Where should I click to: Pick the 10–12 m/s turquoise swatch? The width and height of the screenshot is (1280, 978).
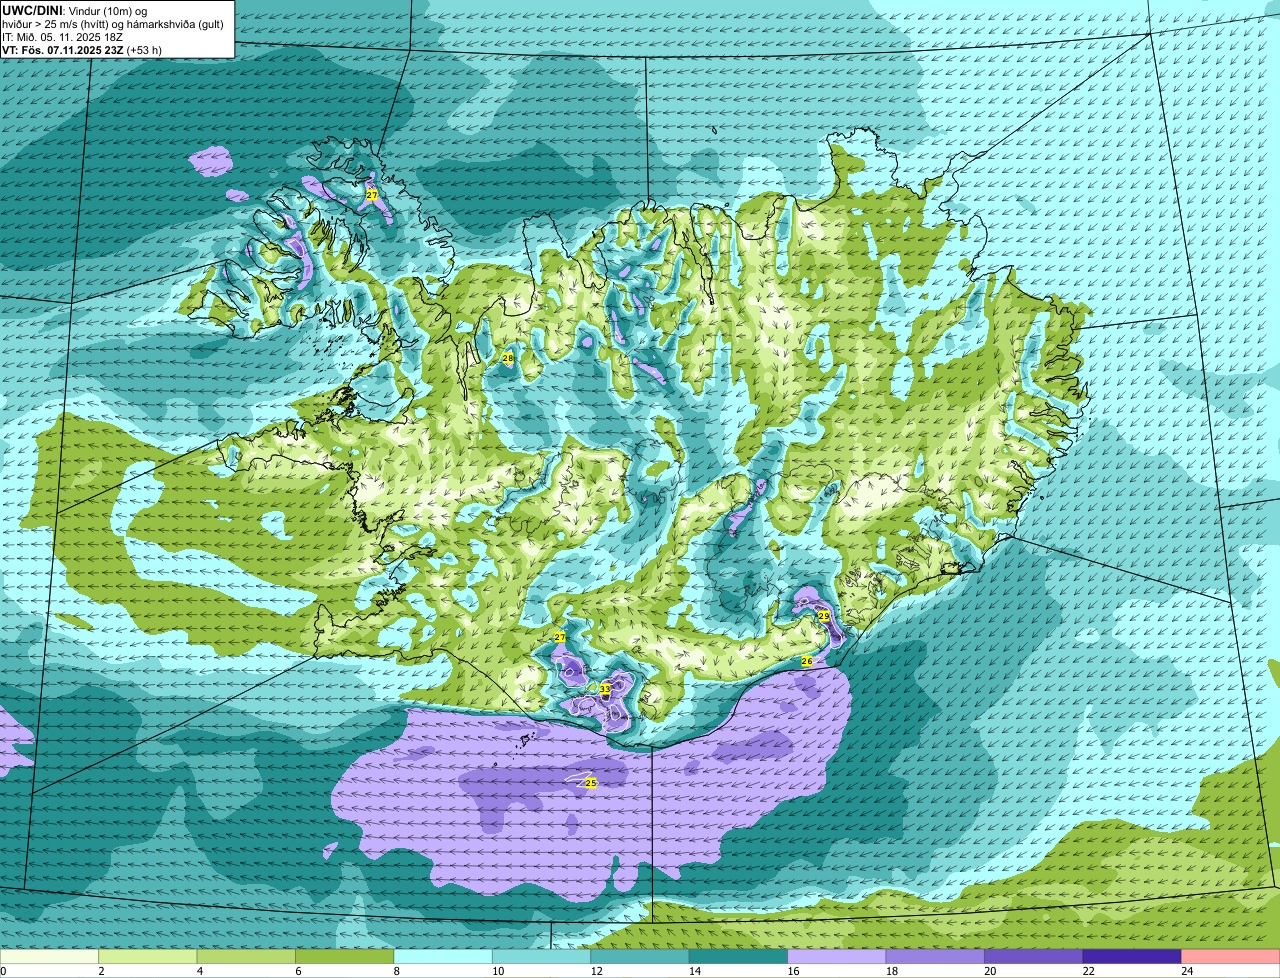click(542, 957)
